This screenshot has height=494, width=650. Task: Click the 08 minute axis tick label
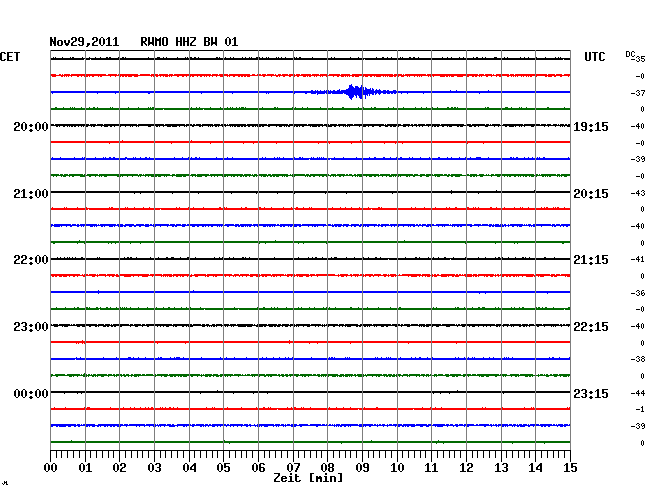click(x=327, y=468)
